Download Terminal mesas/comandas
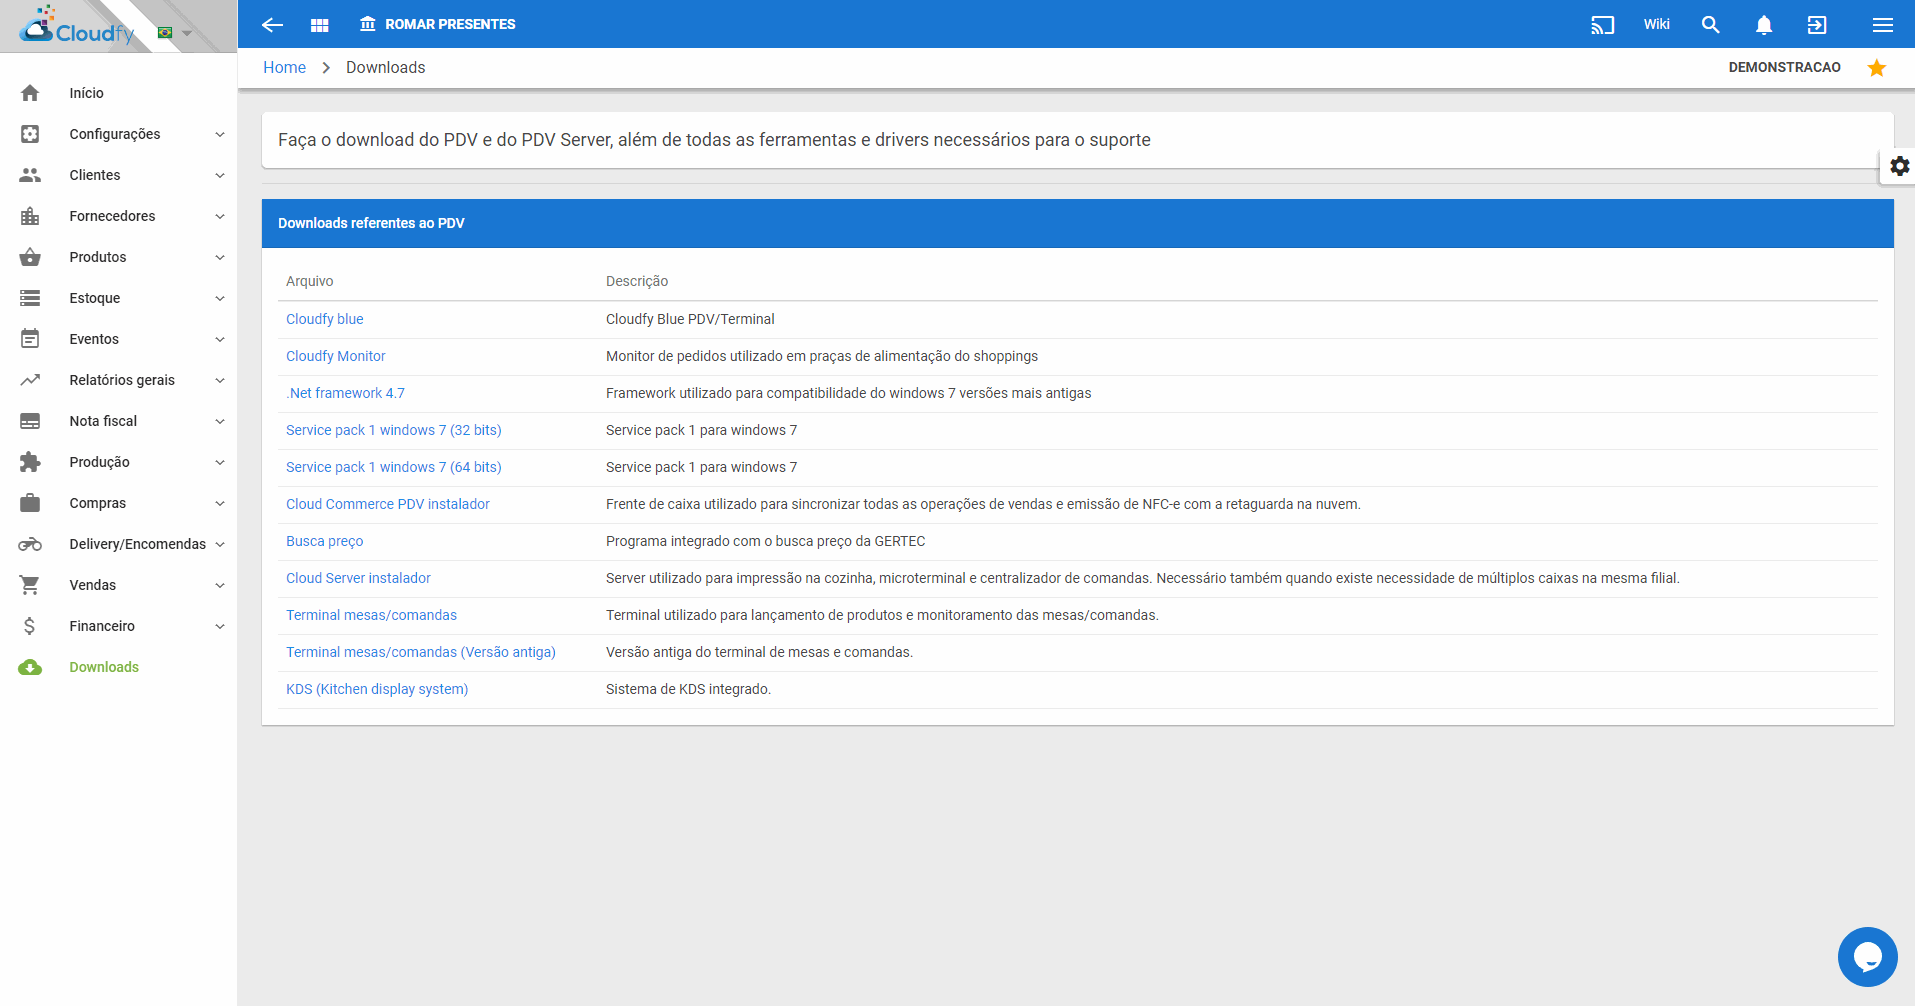This screenshot has width=1915, height=1006. coord(372,615)
